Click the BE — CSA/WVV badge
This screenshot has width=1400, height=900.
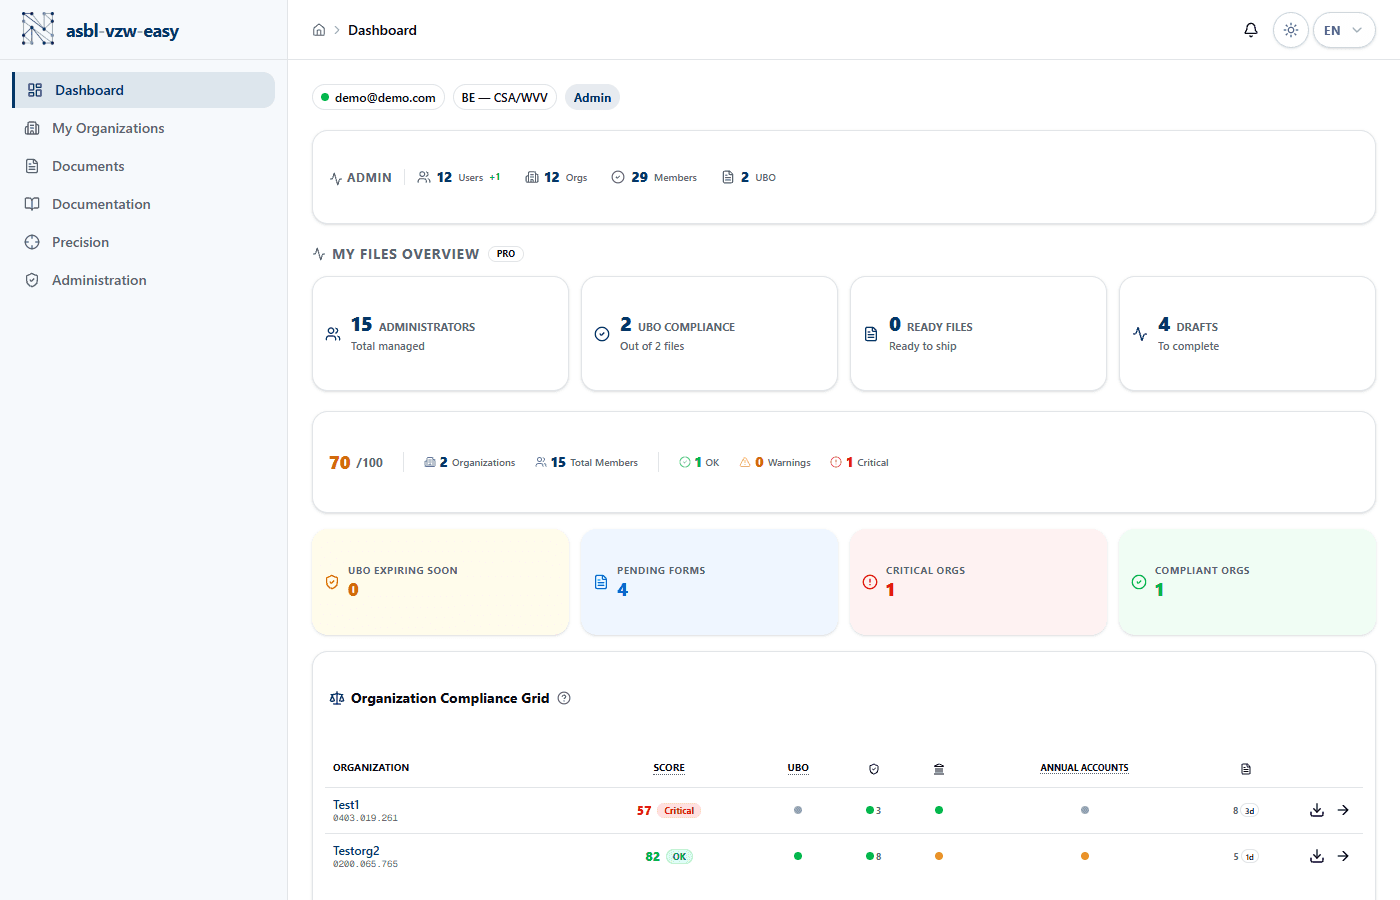coord(505,97)
